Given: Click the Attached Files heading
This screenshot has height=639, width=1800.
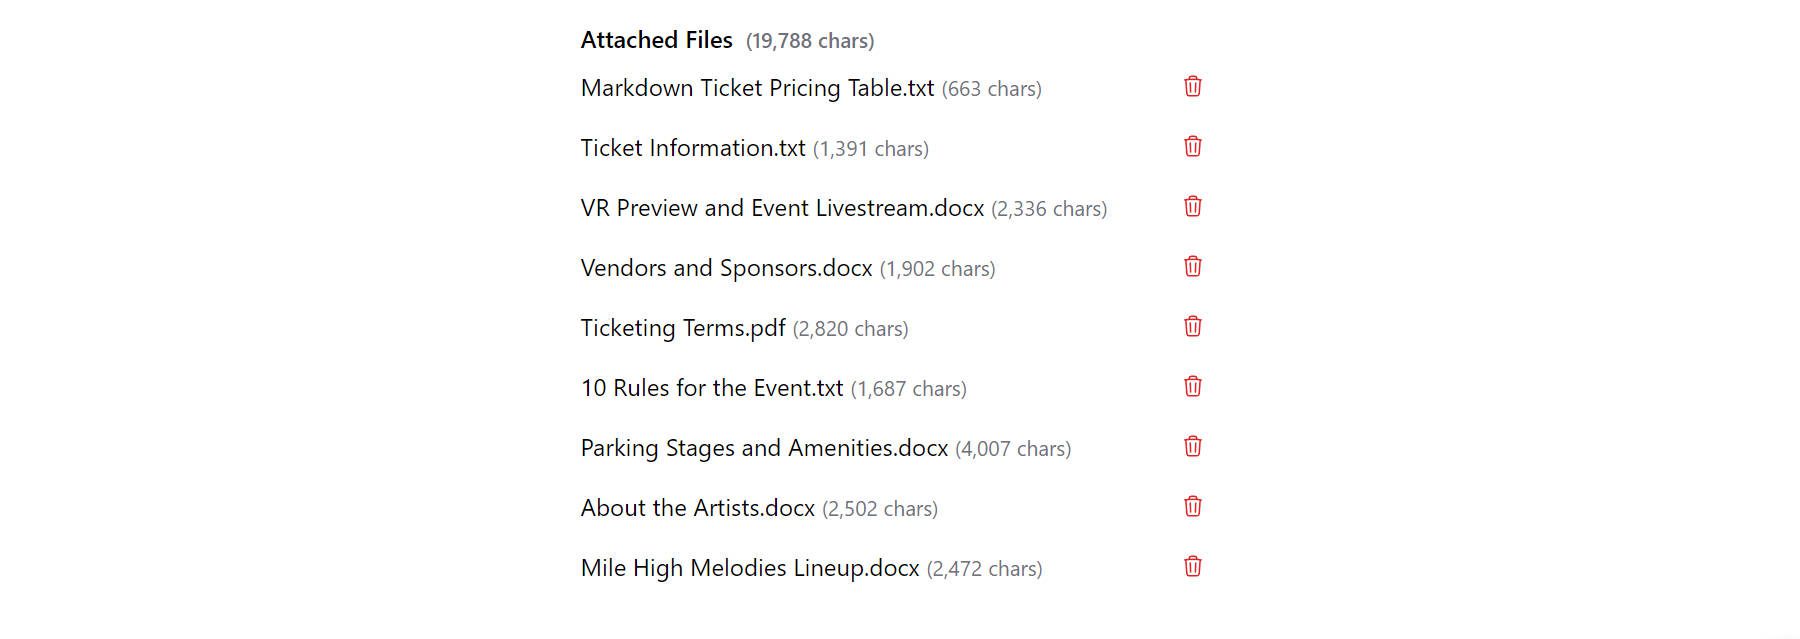Looking at the screenshot, I should coord(656,40).
